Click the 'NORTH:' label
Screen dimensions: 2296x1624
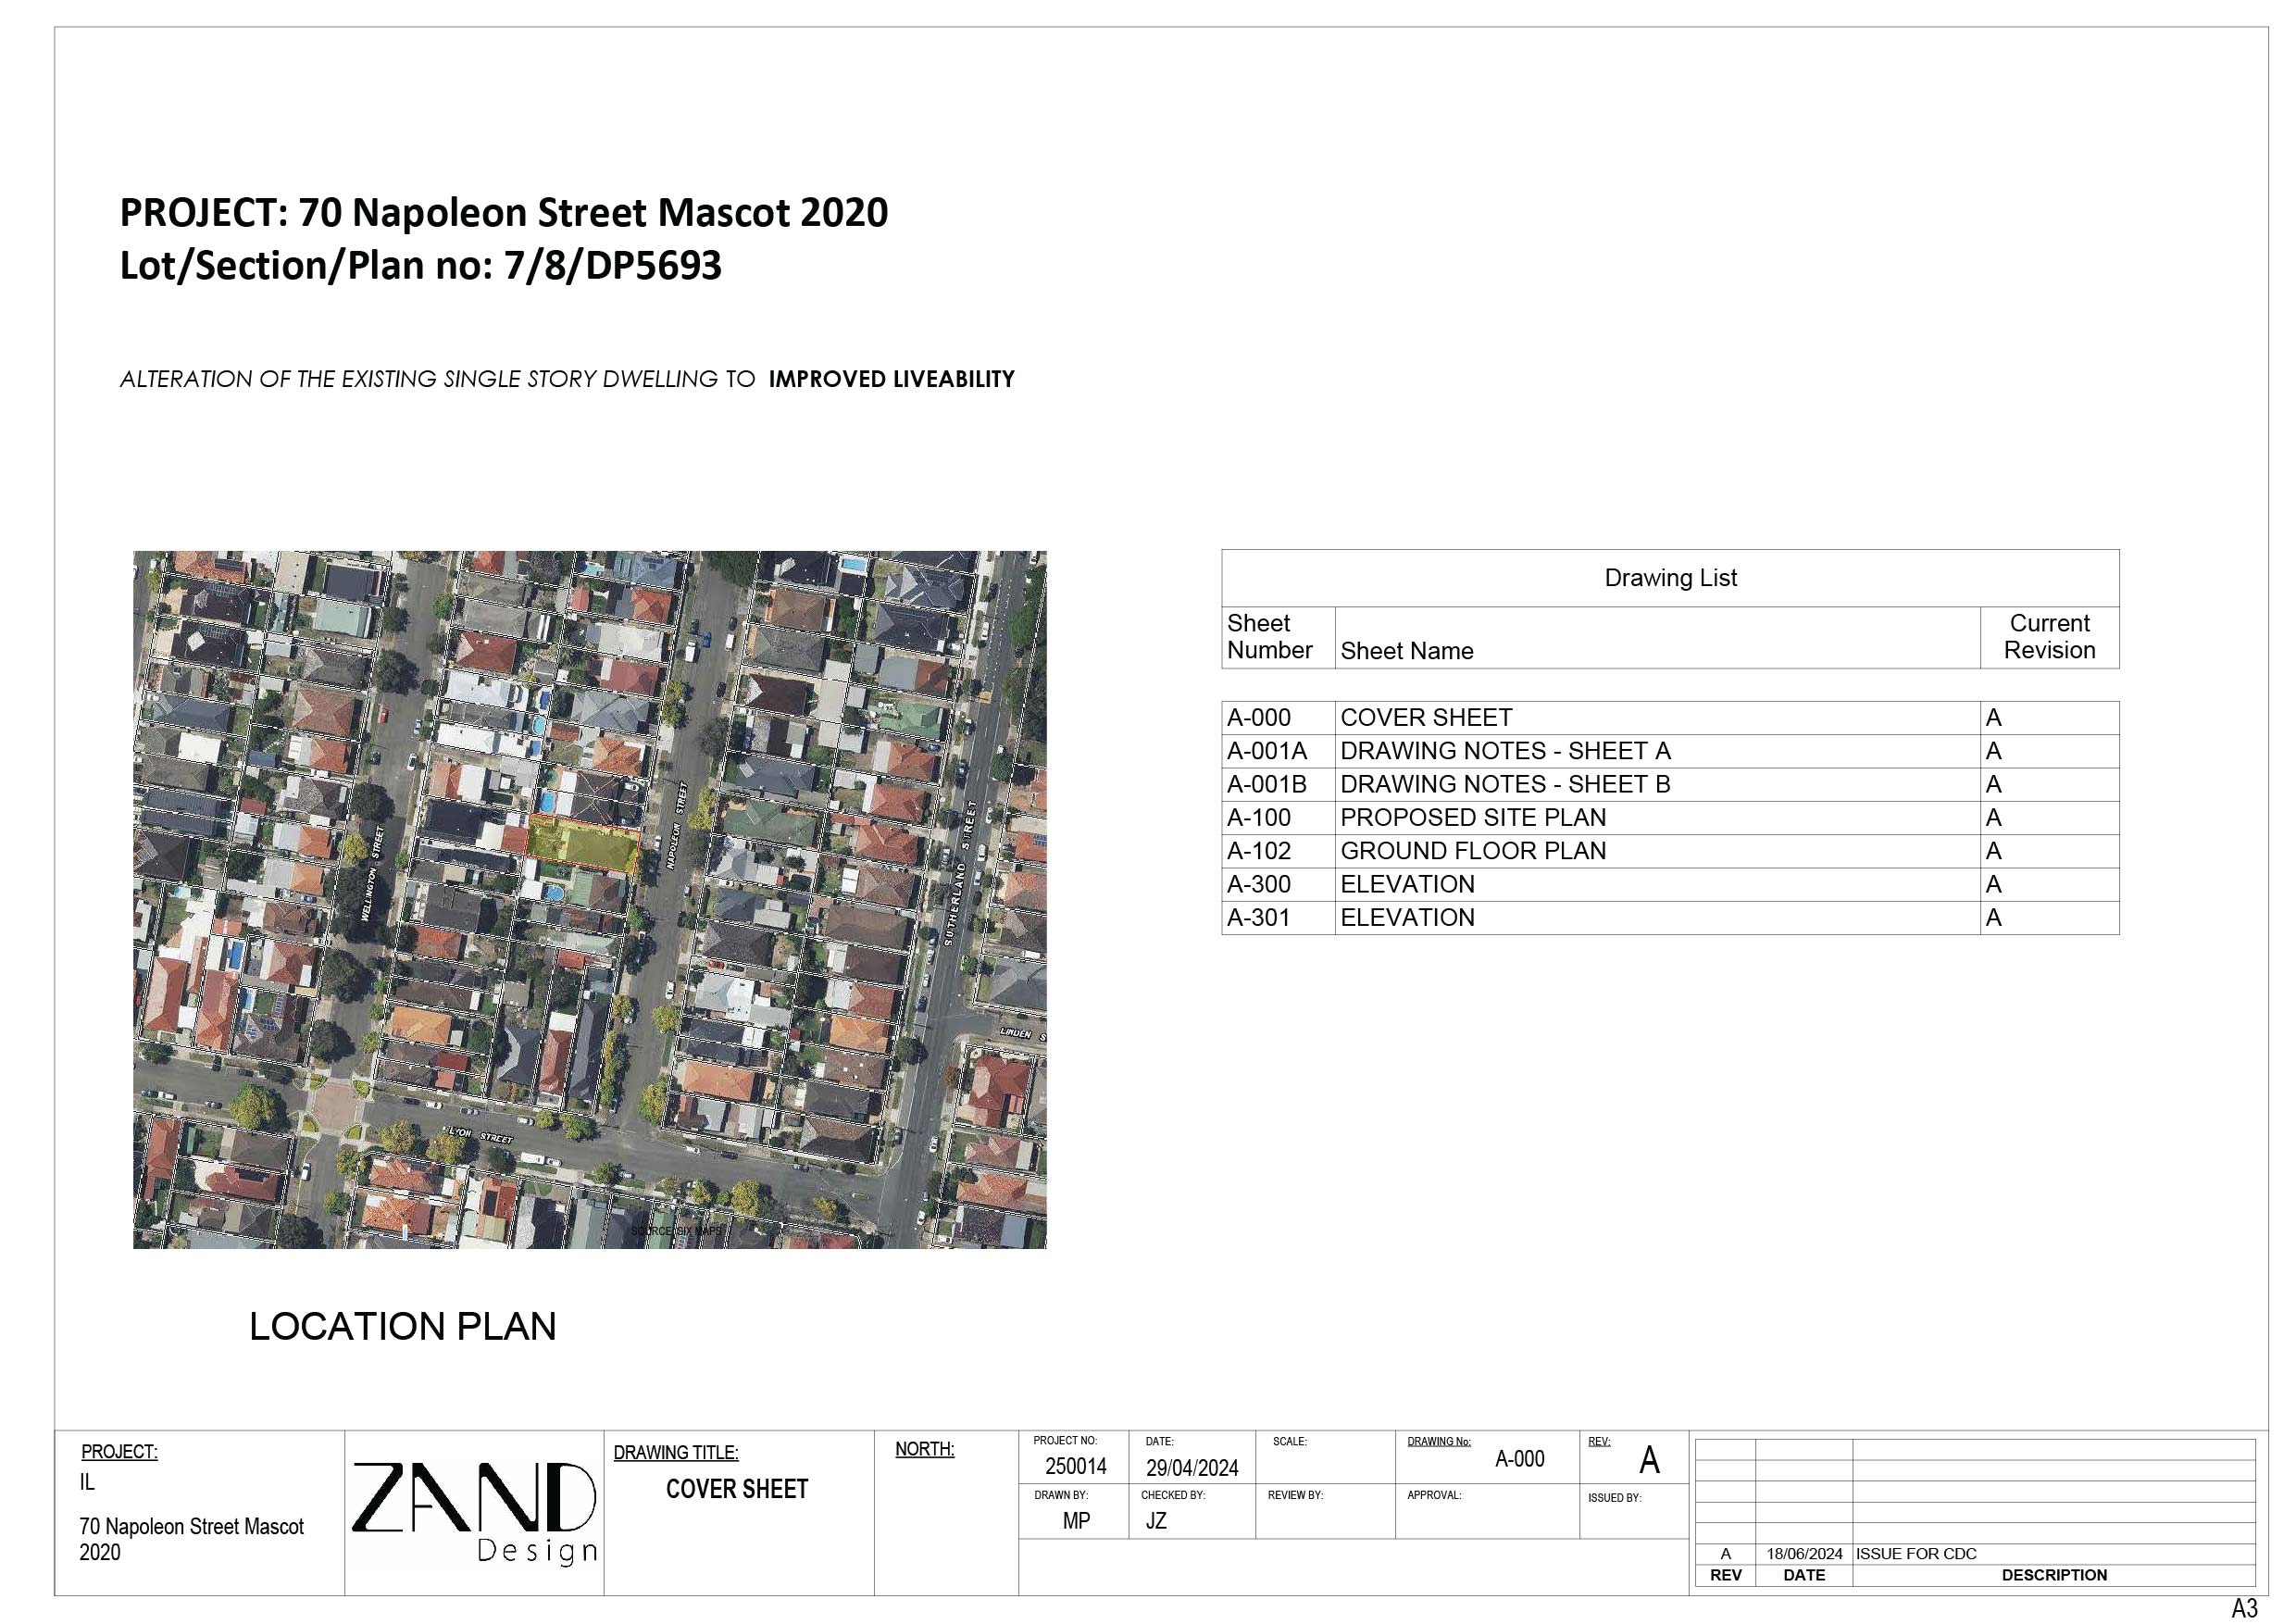click(924, 1450)
